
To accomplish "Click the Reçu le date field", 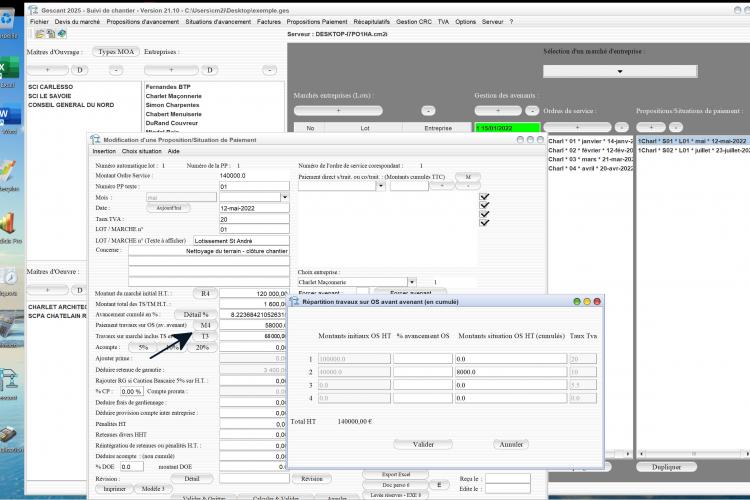I will point(508,478).
